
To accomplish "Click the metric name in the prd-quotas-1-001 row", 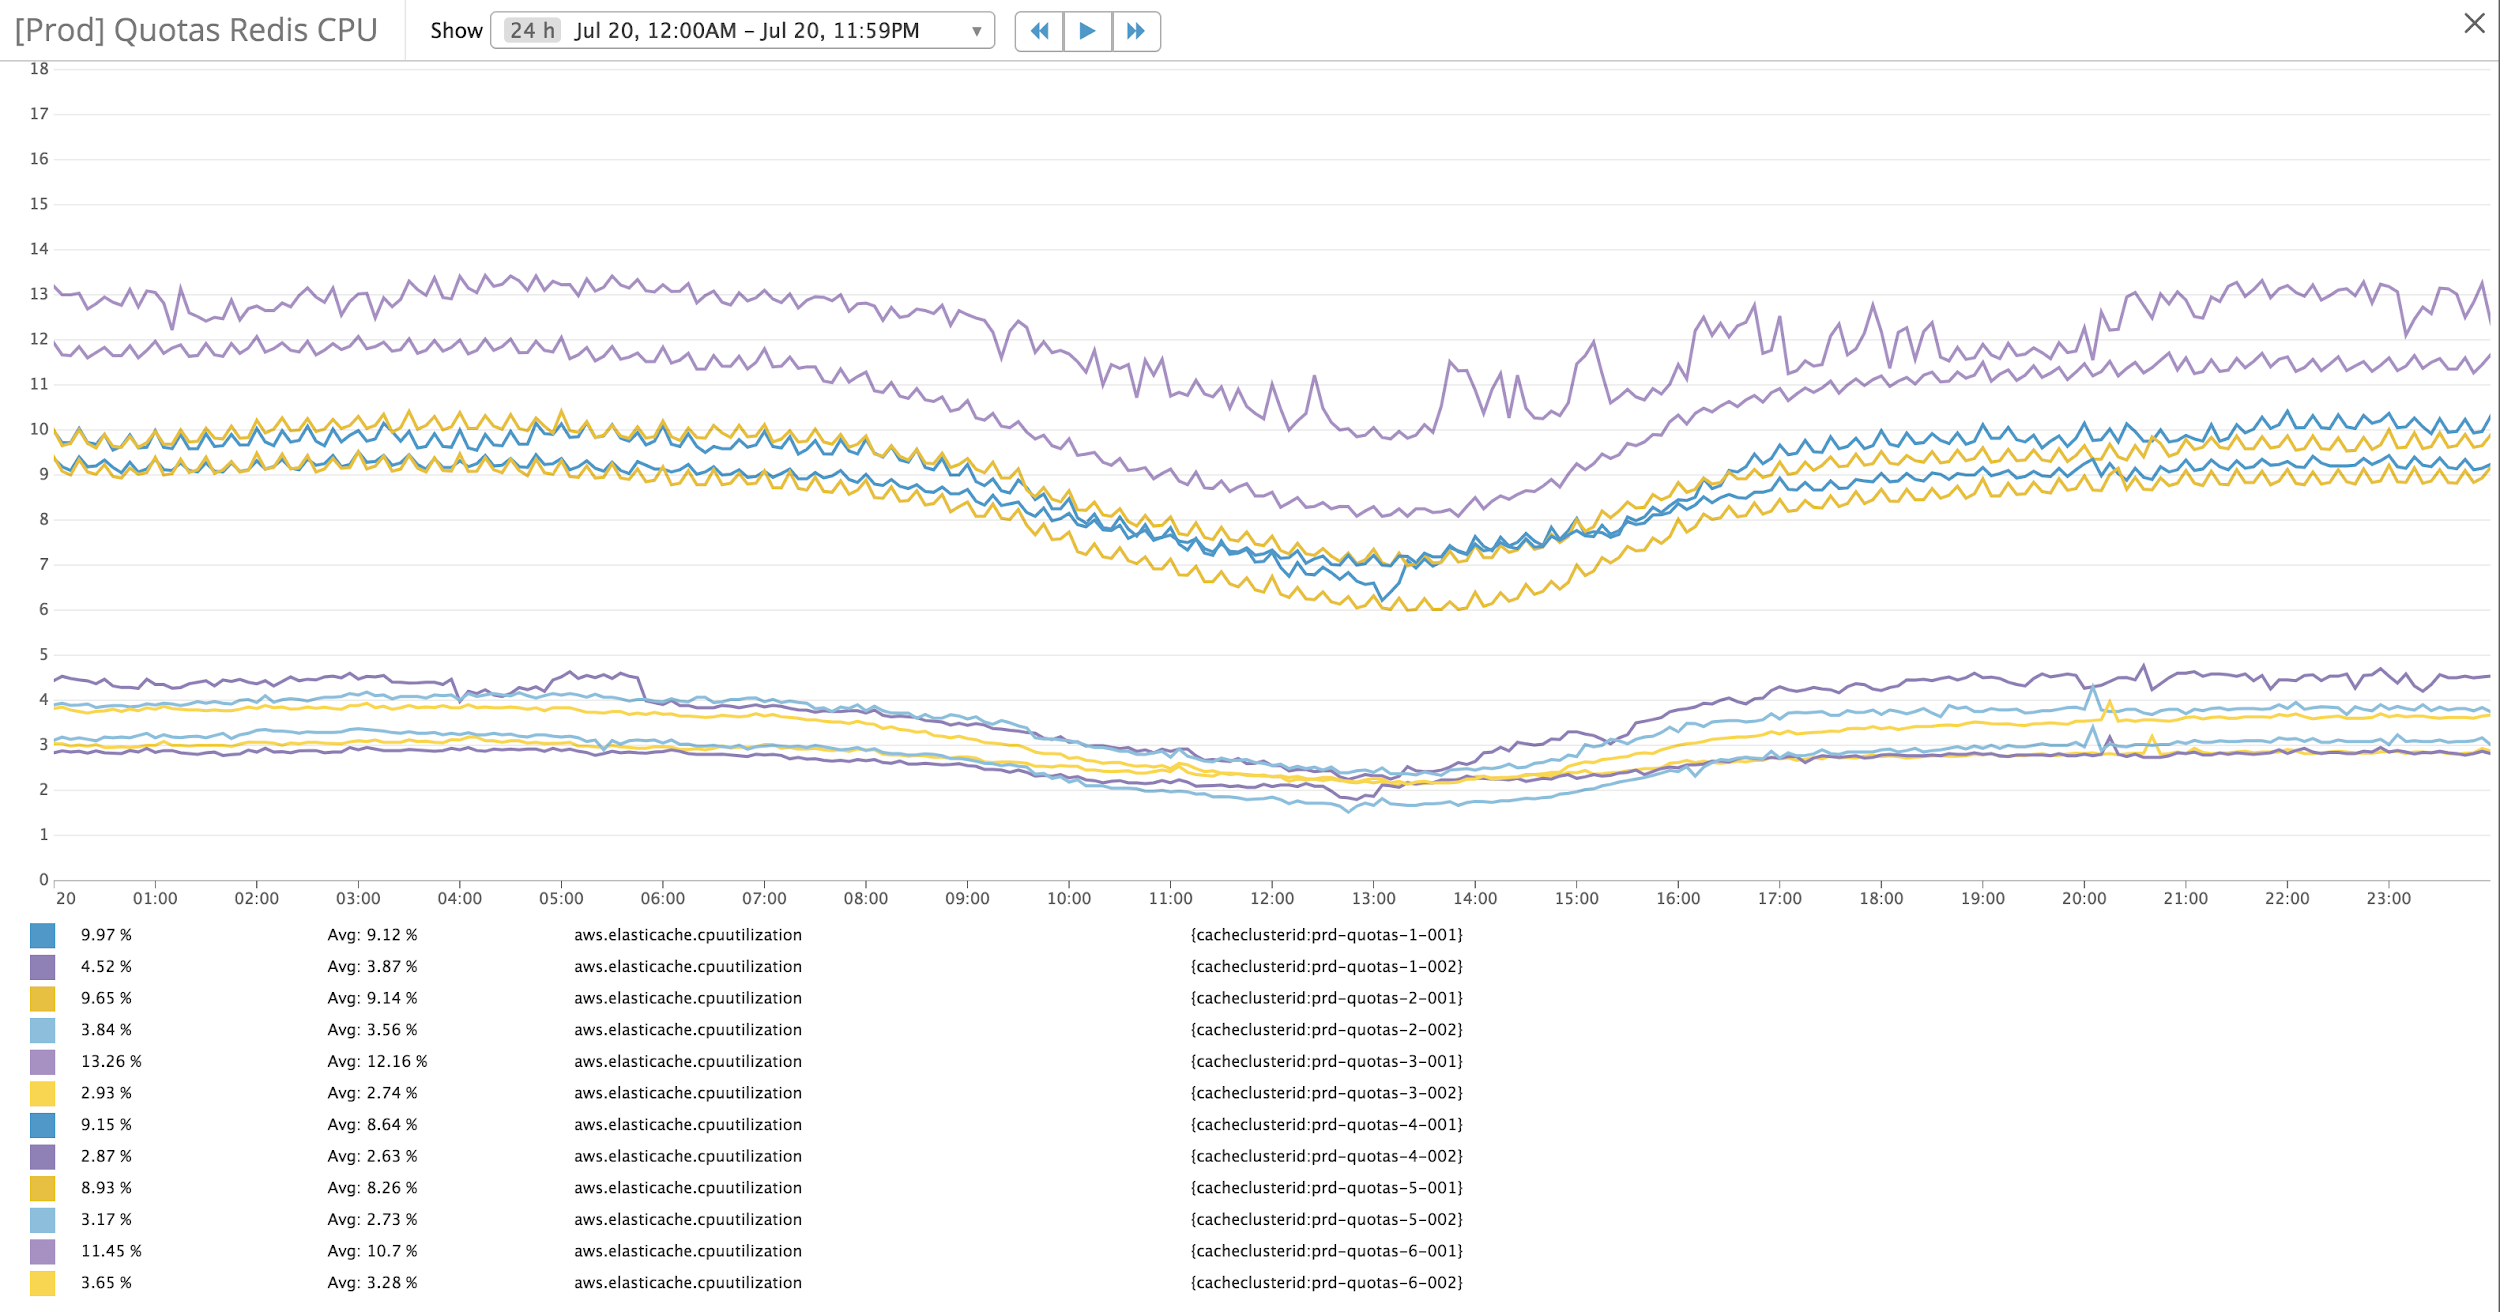I will pos(688,935).
